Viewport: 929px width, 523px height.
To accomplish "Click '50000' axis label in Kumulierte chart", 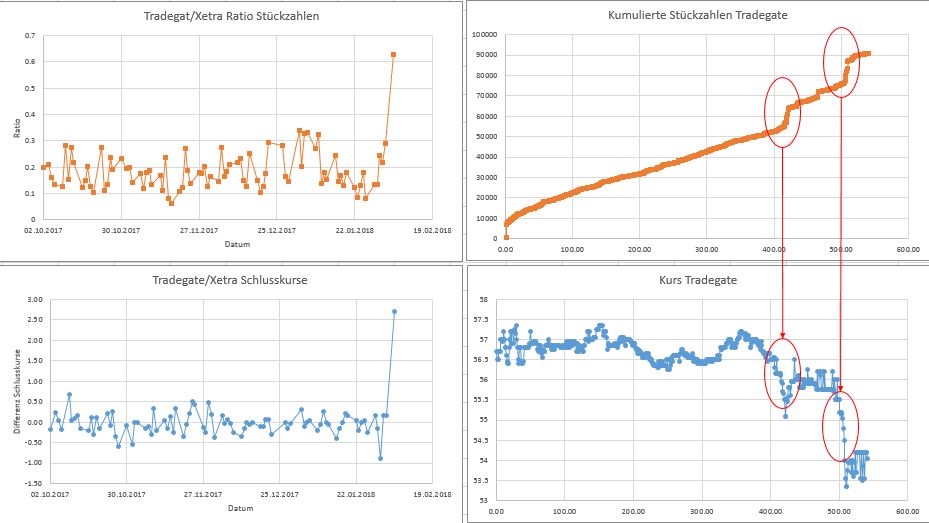I will [486, 137].
